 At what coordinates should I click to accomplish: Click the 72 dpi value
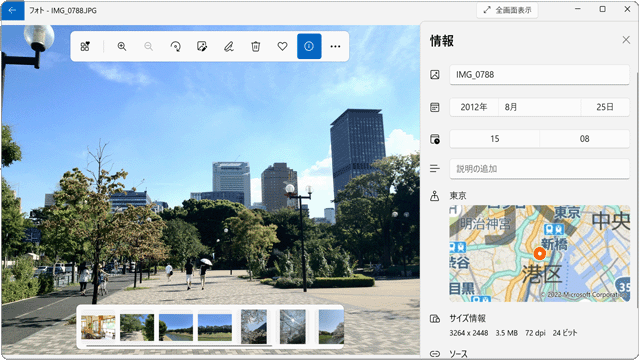tap(535, 333)
